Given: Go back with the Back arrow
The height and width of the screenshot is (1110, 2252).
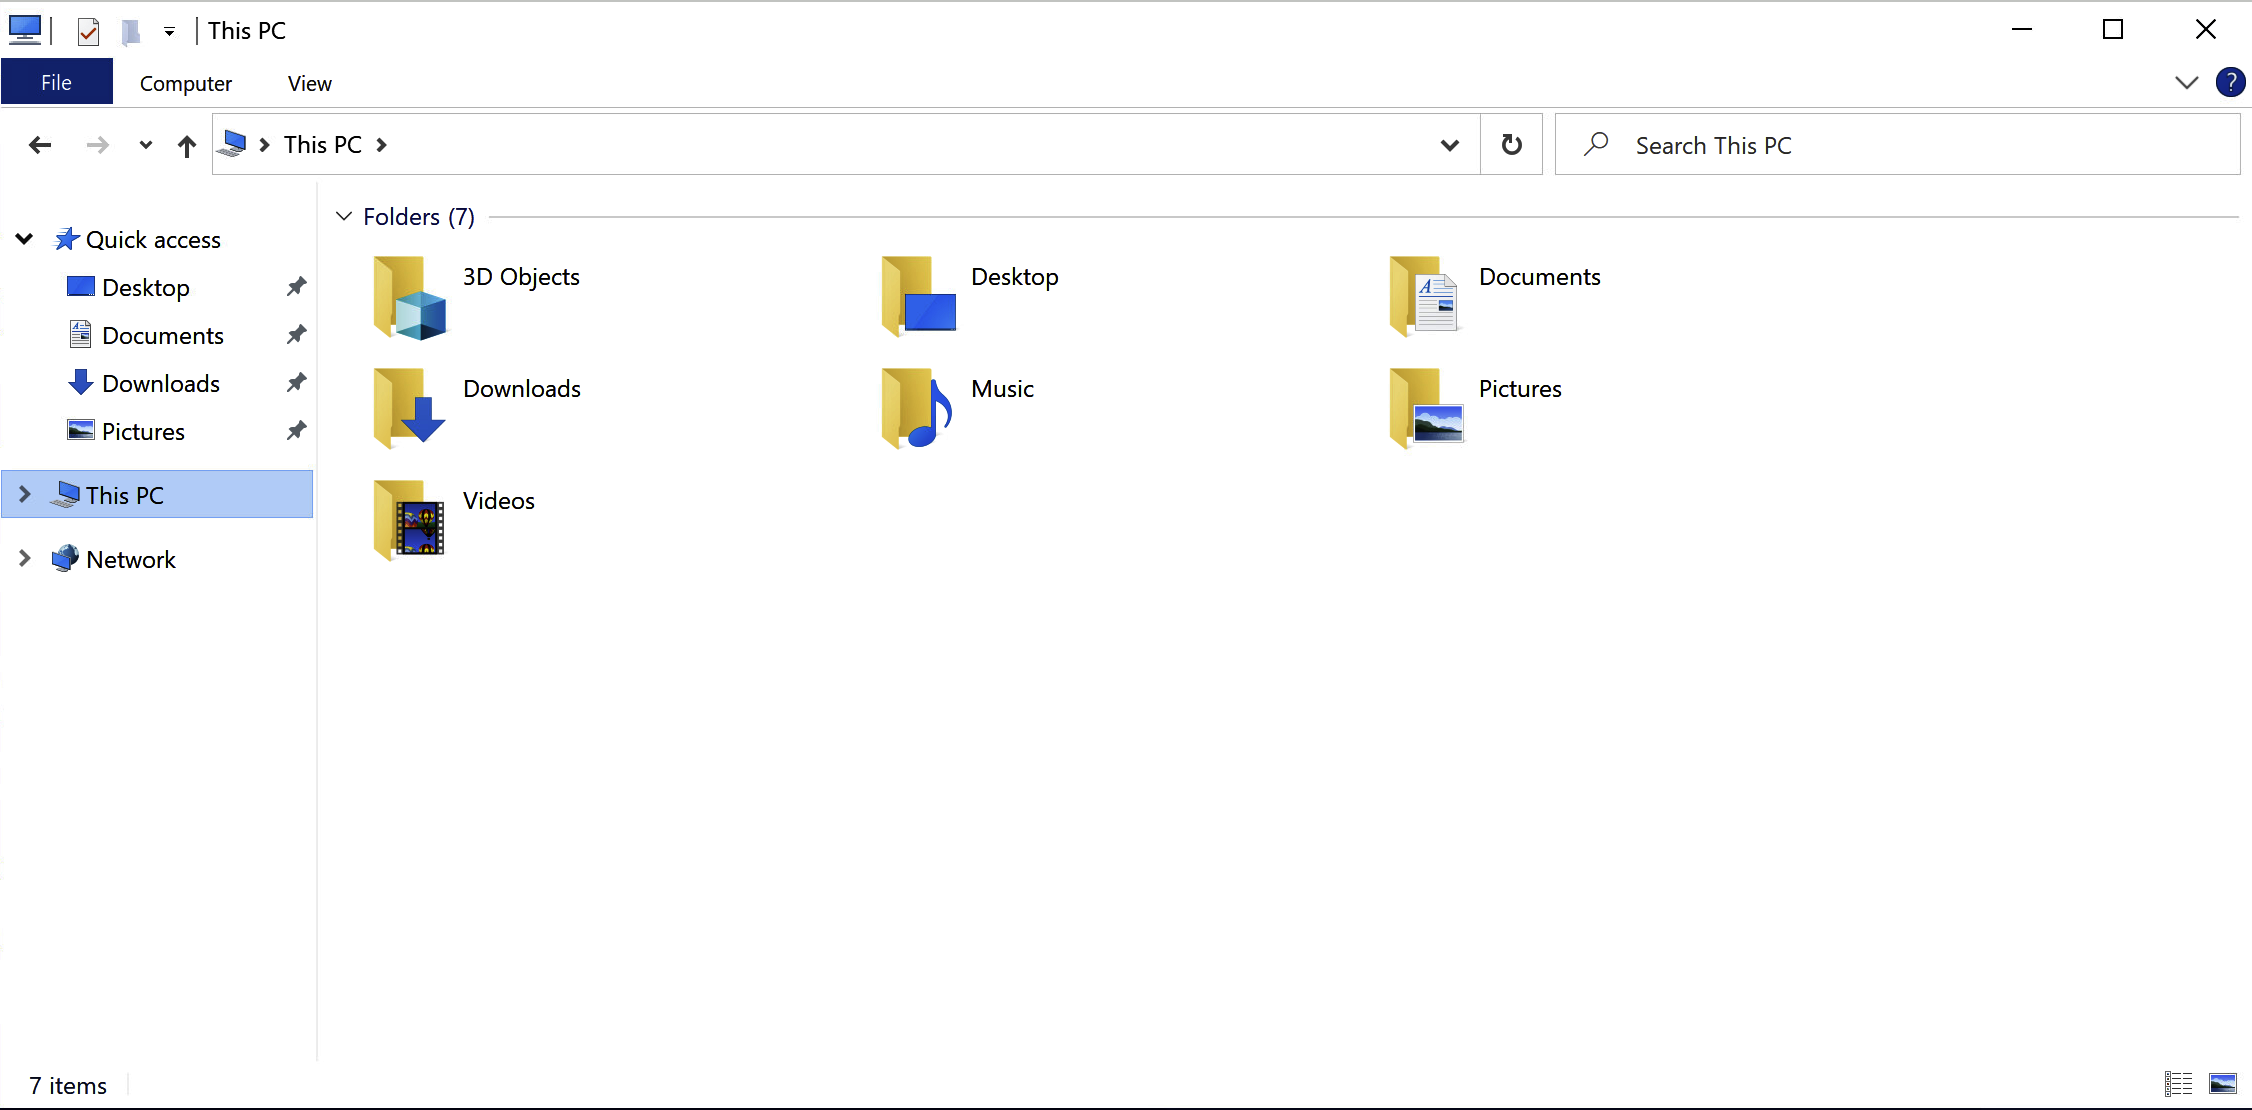Looking at the screenshot, I should 40,146.
